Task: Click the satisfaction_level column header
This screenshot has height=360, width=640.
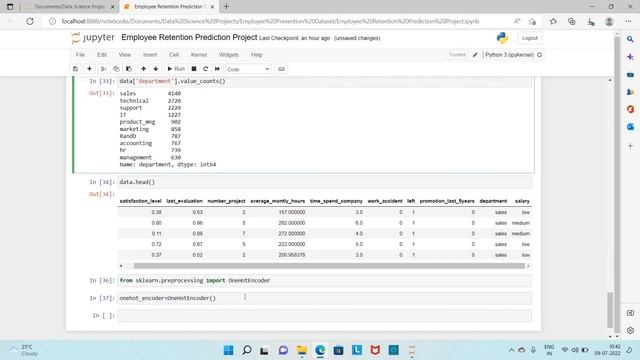Action: click(x=140, y=201)
